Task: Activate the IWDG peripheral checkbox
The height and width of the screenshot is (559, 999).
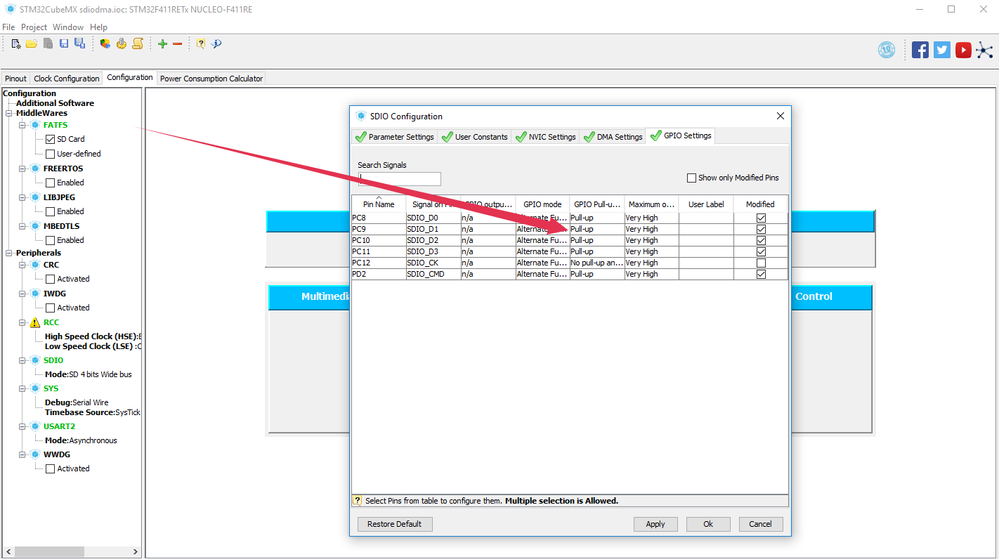Action: pos(50,308)
